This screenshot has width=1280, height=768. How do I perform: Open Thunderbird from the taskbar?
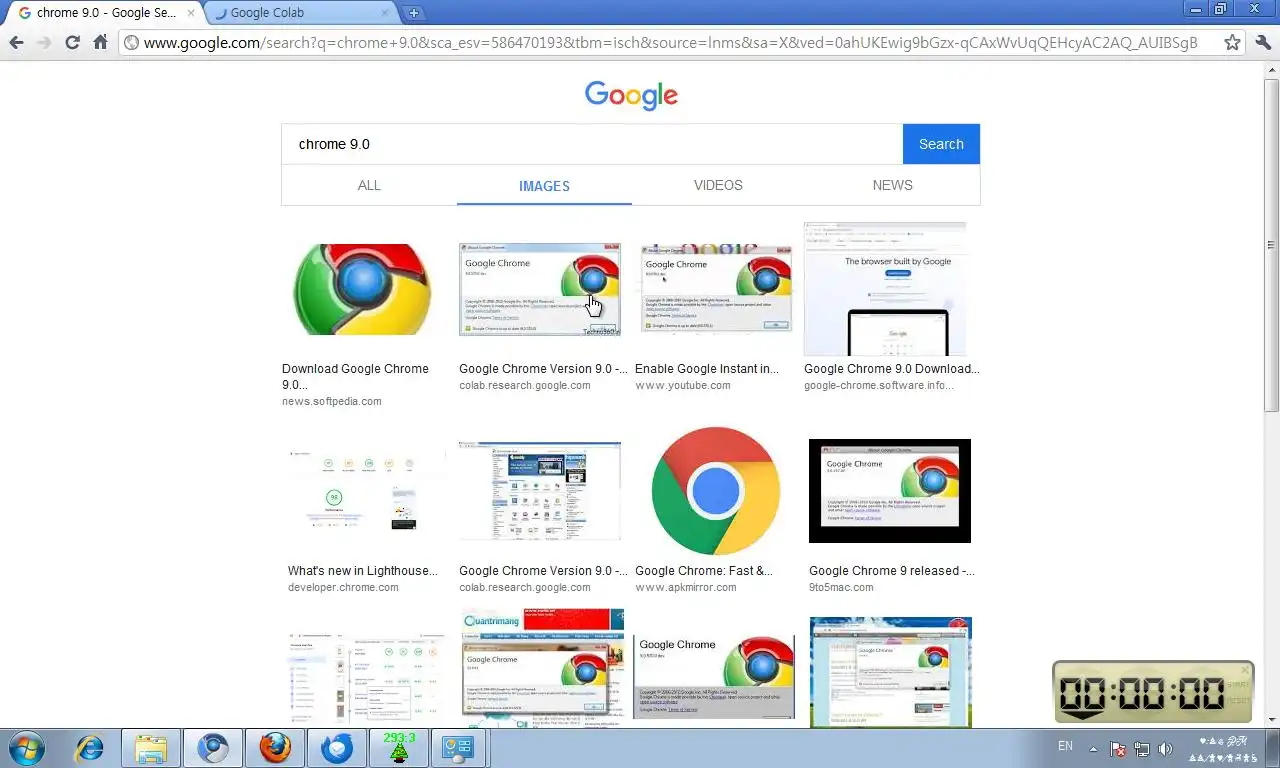(x=337, y=747)
